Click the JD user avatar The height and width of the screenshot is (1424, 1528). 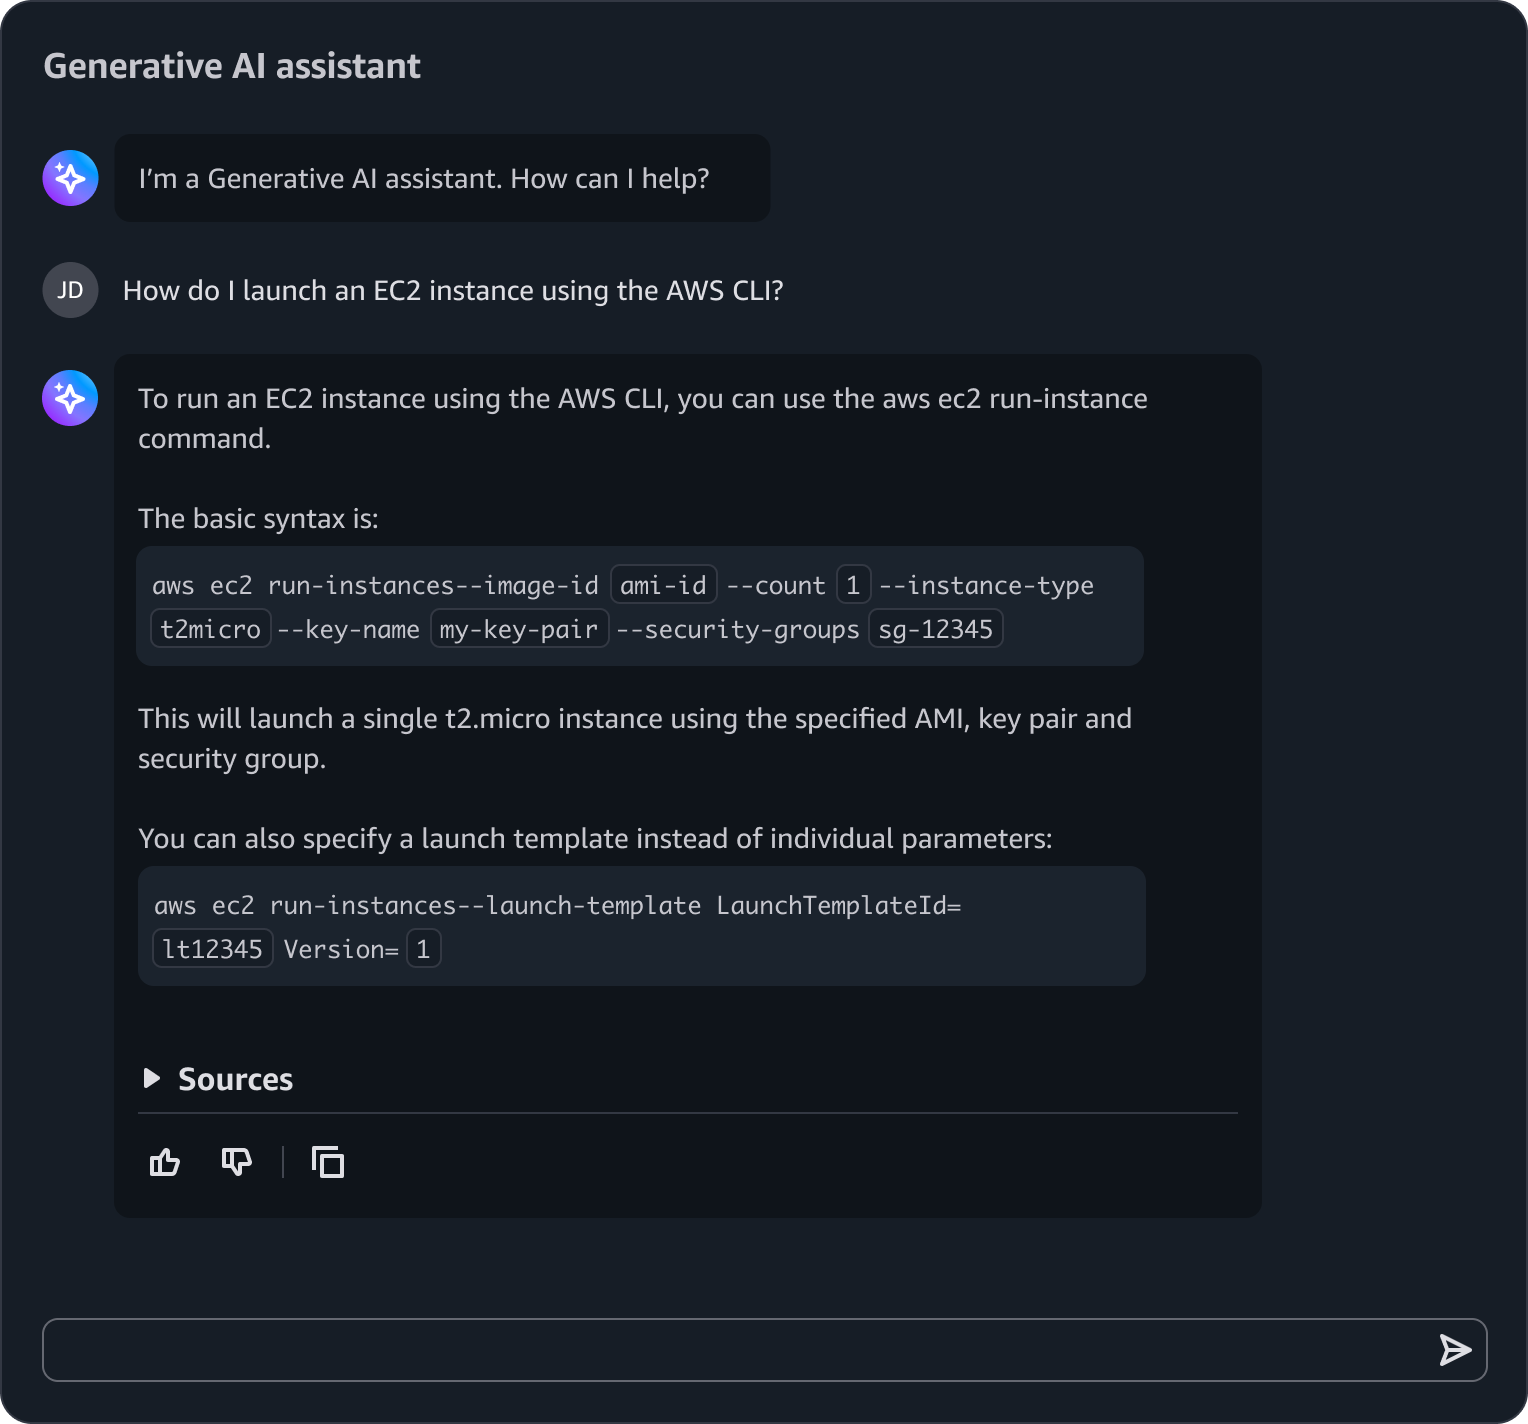click(x=70, y=290)
